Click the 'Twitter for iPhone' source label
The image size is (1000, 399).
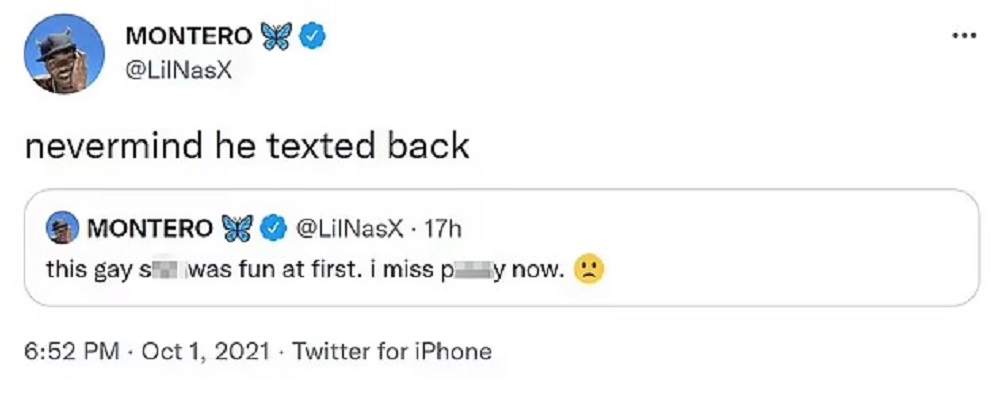pyautogui.click(x=392, y=351)
